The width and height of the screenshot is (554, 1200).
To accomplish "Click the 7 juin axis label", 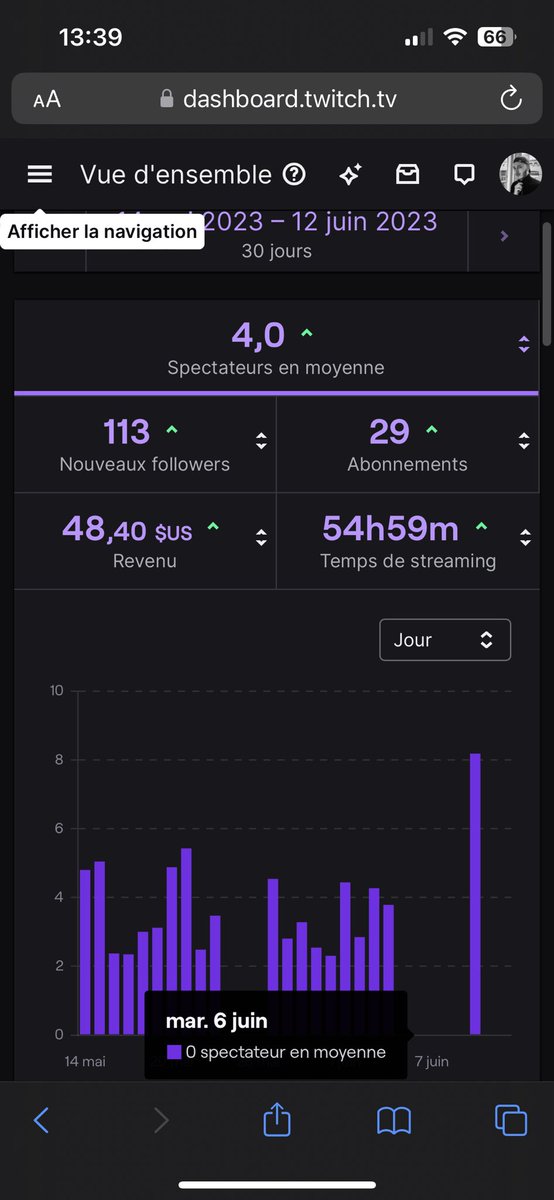I will click(x=430, y=1061).
